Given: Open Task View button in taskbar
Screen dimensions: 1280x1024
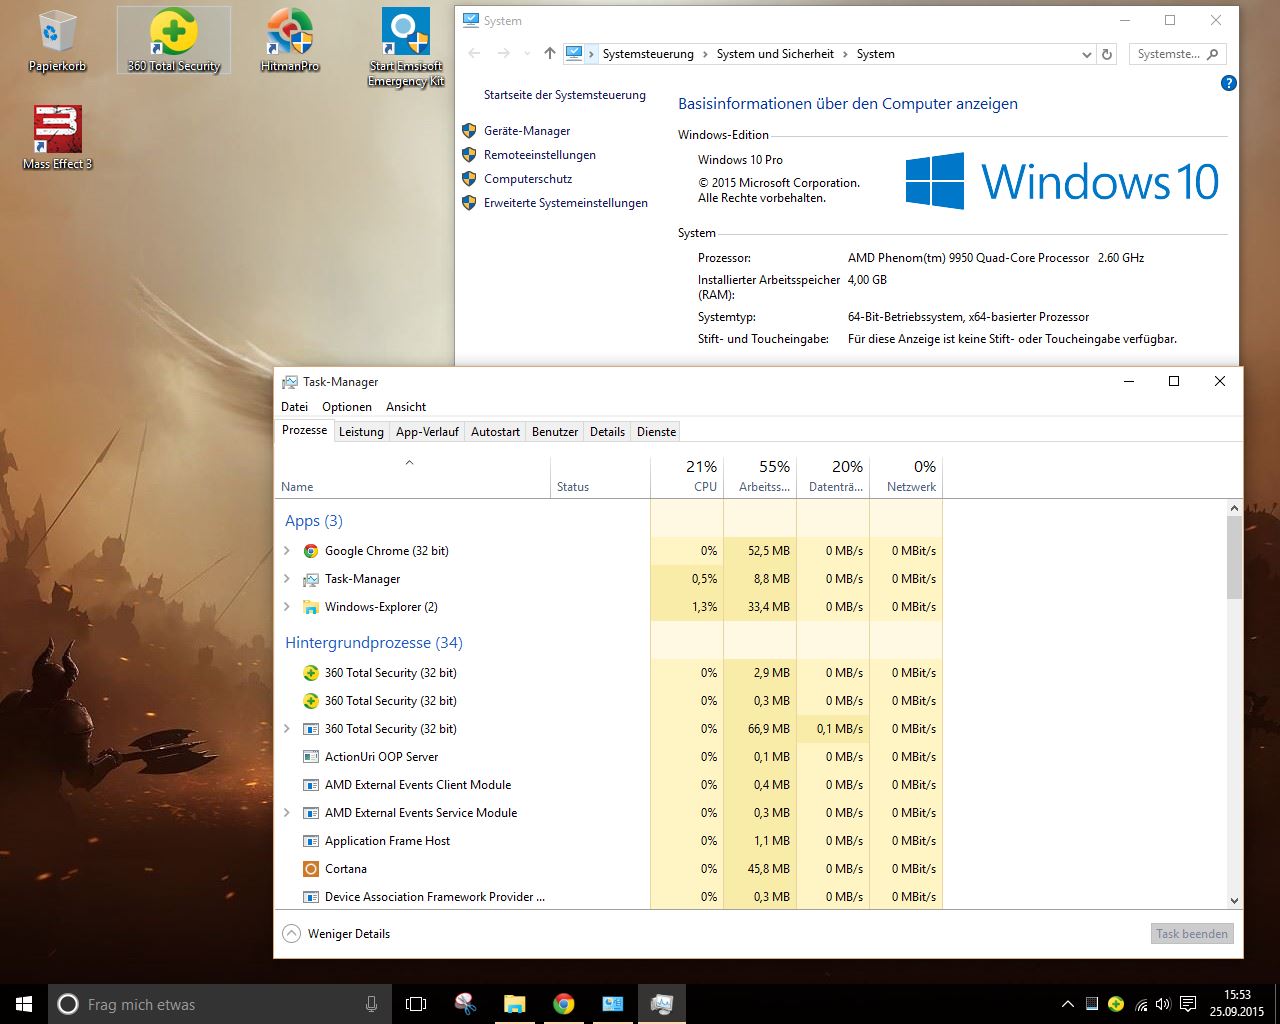Looking at the screenshot, I should [416, 1004].
